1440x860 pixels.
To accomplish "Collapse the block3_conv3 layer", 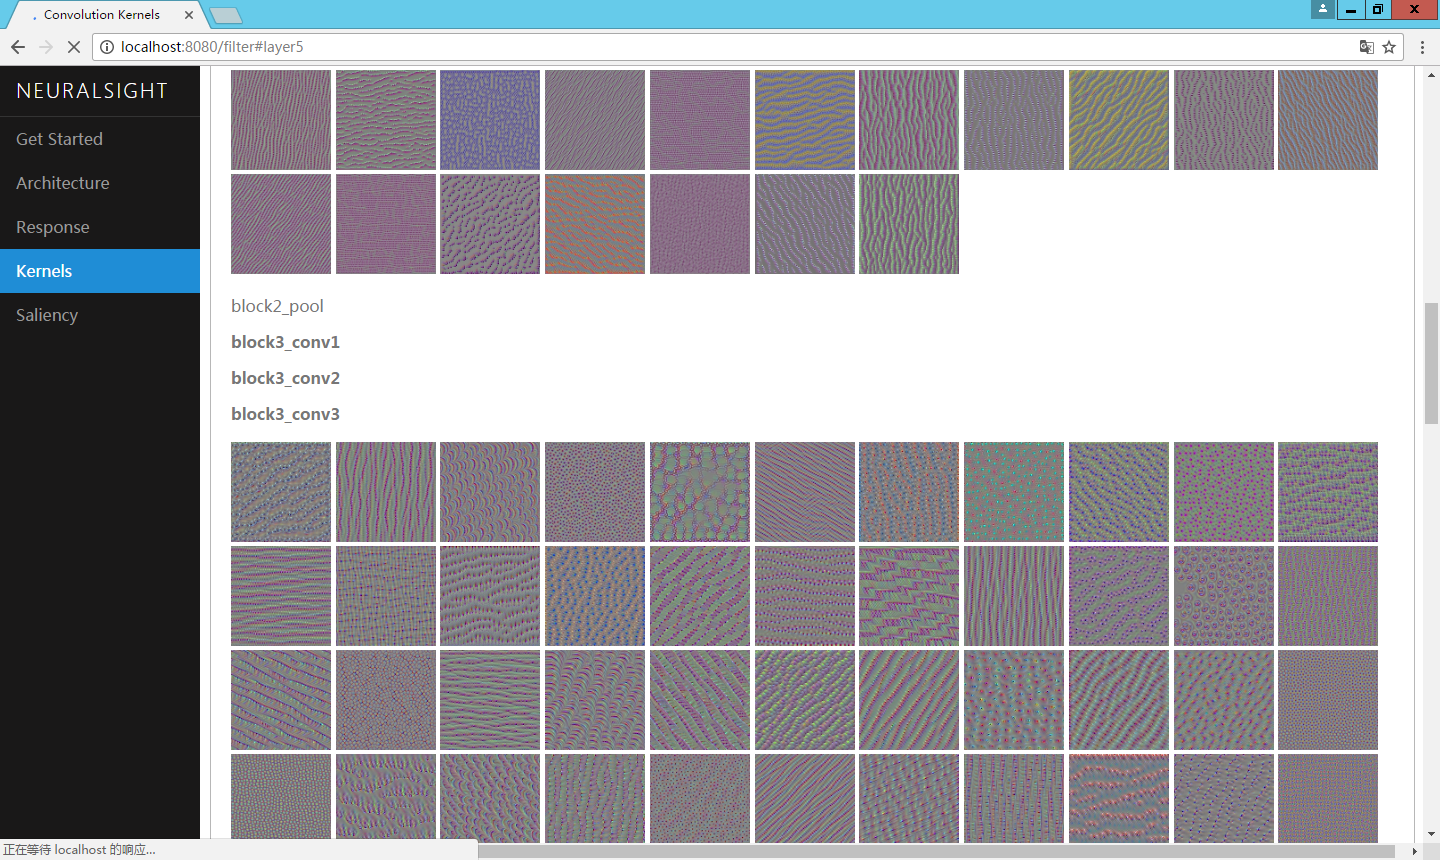I will pos(285,414).
